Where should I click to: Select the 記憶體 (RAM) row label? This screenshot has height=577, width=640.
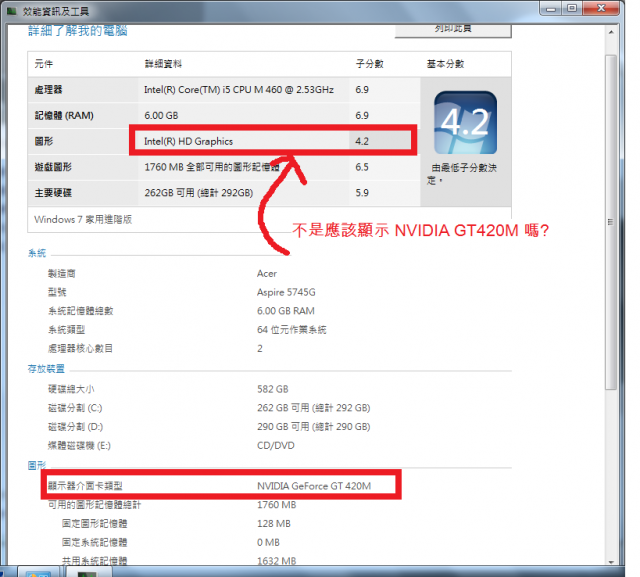click(64, 115)
